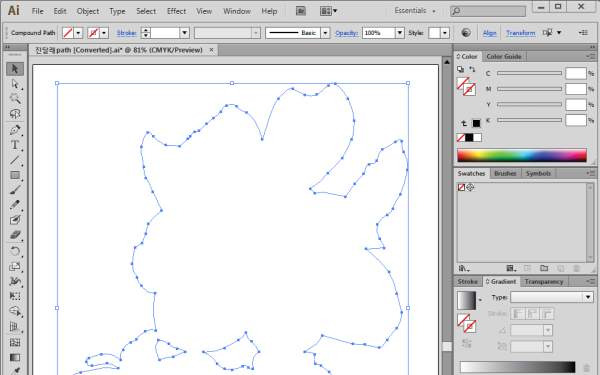Click the stroke weight stepper arrows
The height and width of the screenshot is (375, 600).
pos(145,33)
